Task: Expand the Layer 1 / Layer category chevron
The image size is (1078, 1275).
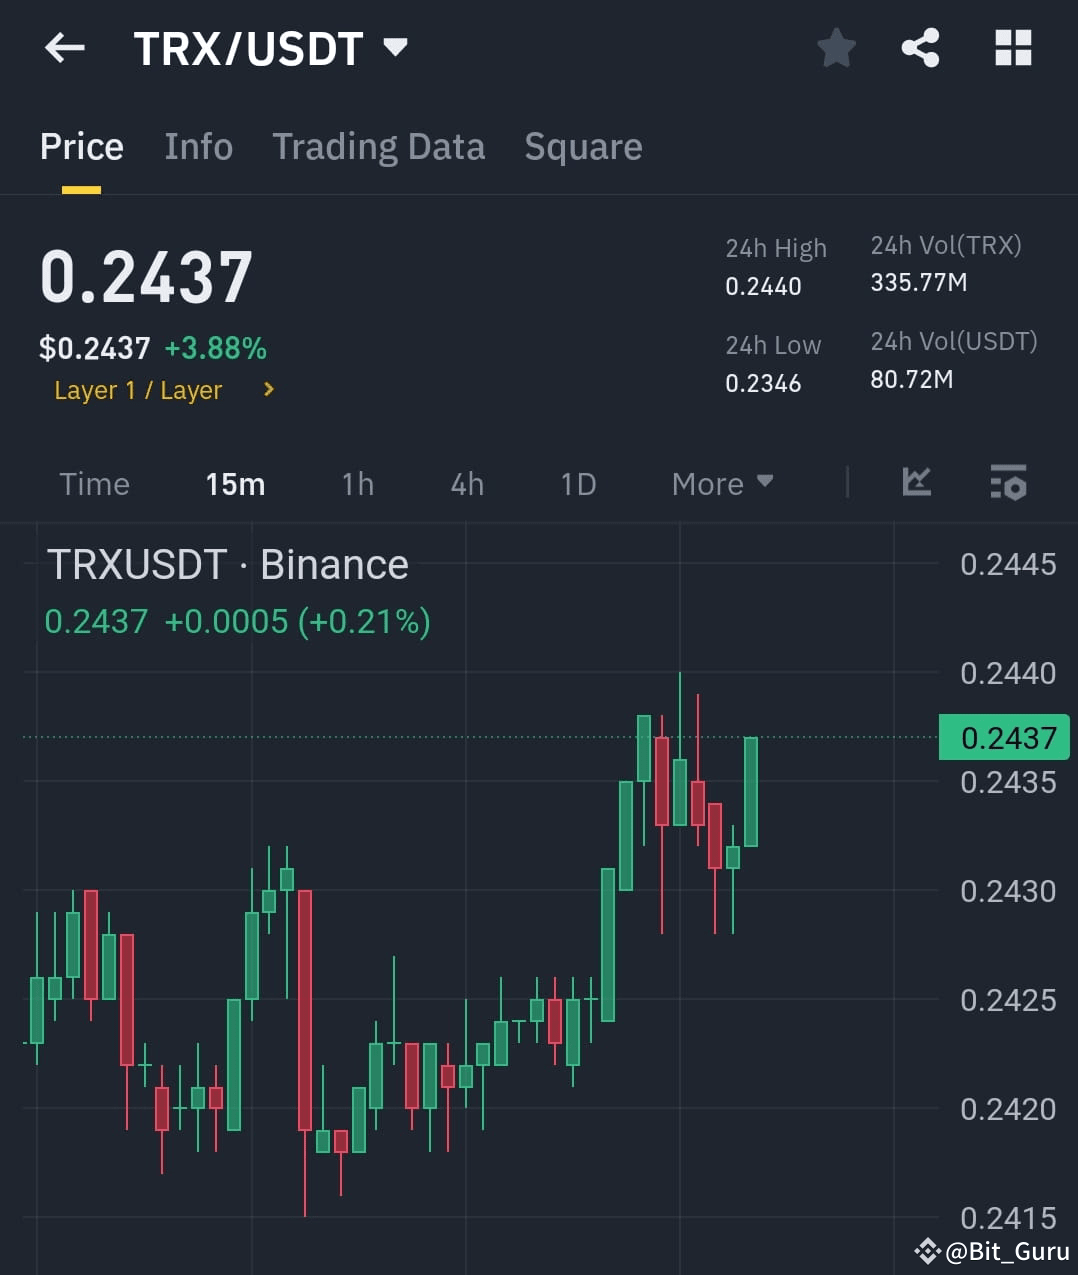Action: click(x=268, y=390)
